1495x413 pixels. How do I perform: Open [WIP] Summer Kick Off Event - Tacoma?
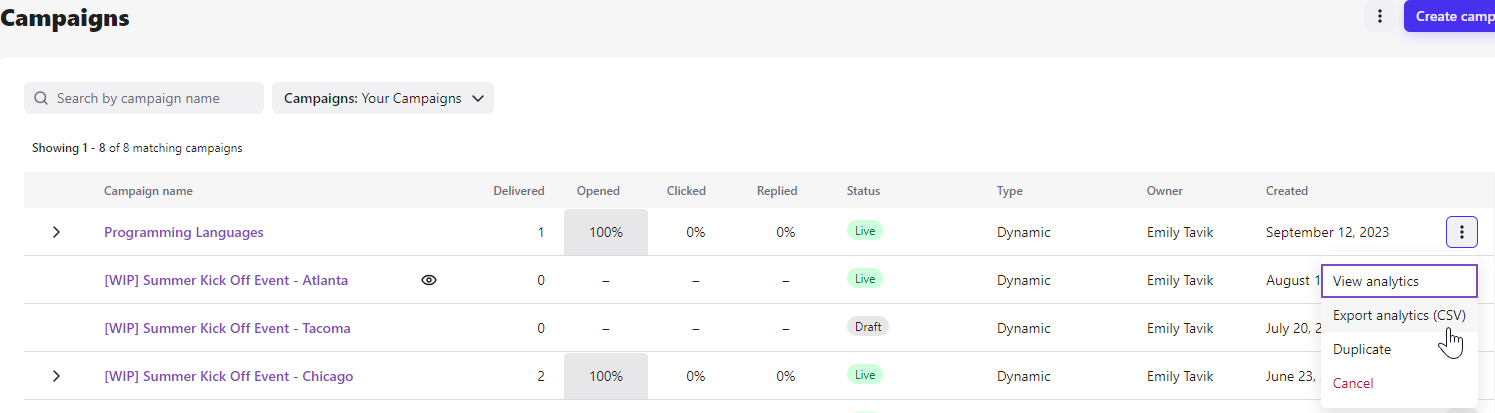click(227, 328)
